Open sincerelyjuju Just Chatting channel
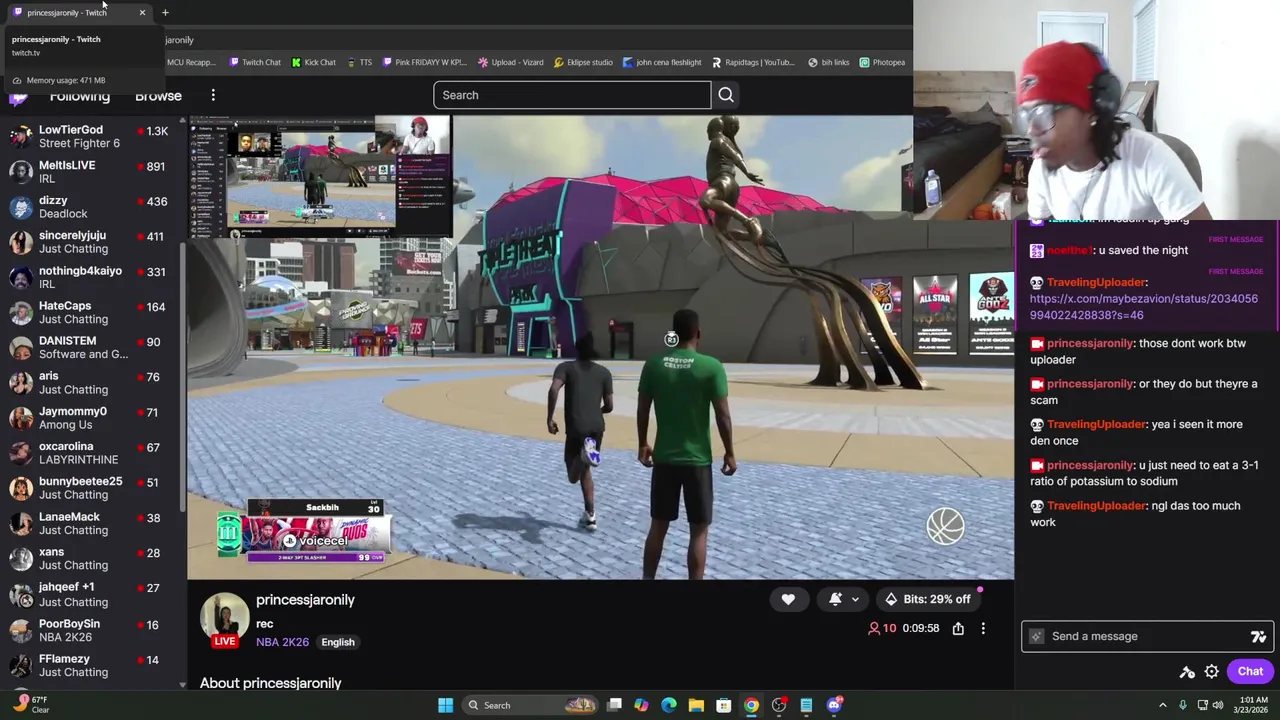Image resolution: width=1280 pixels, height=720 pixels. coord(92,242)
